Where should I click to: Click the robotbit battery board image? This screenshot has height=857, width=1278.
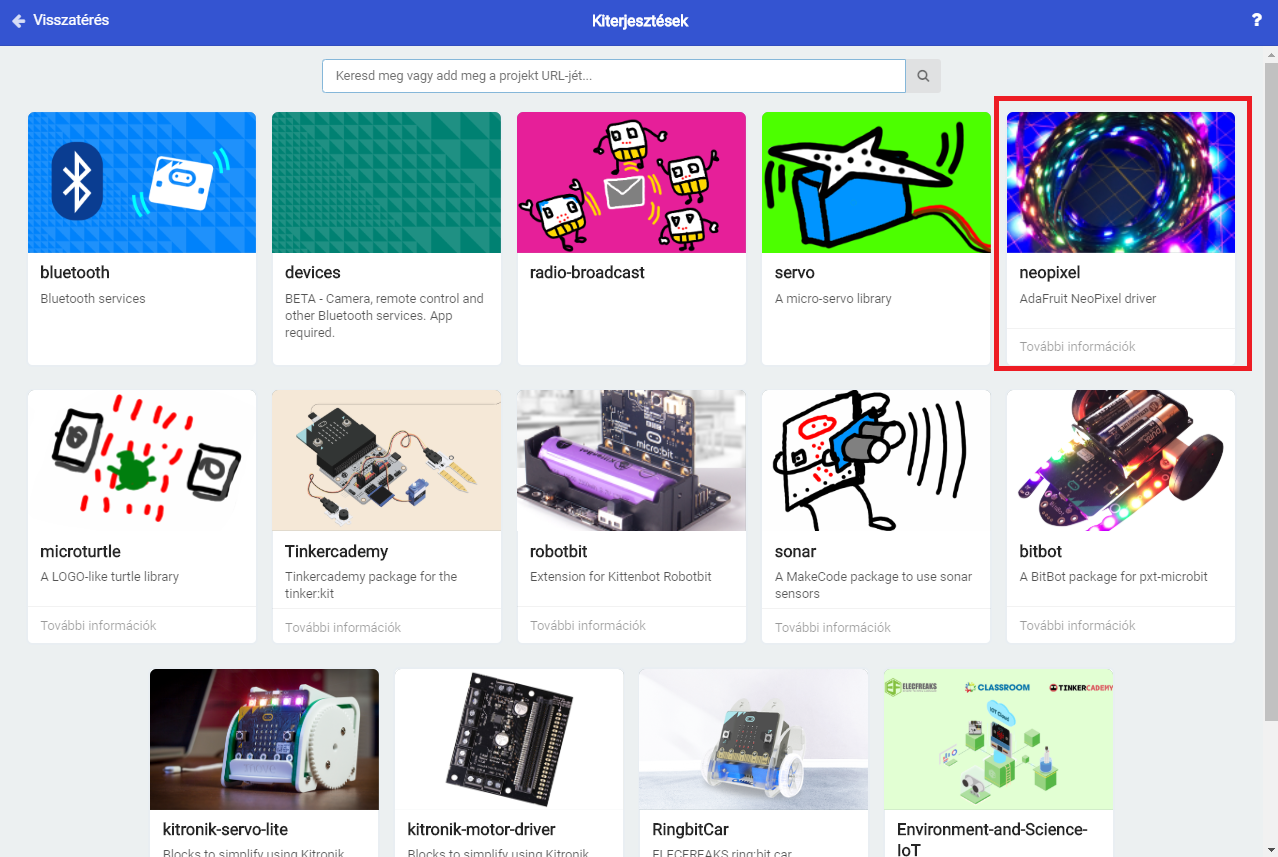[x=630, y=460]
